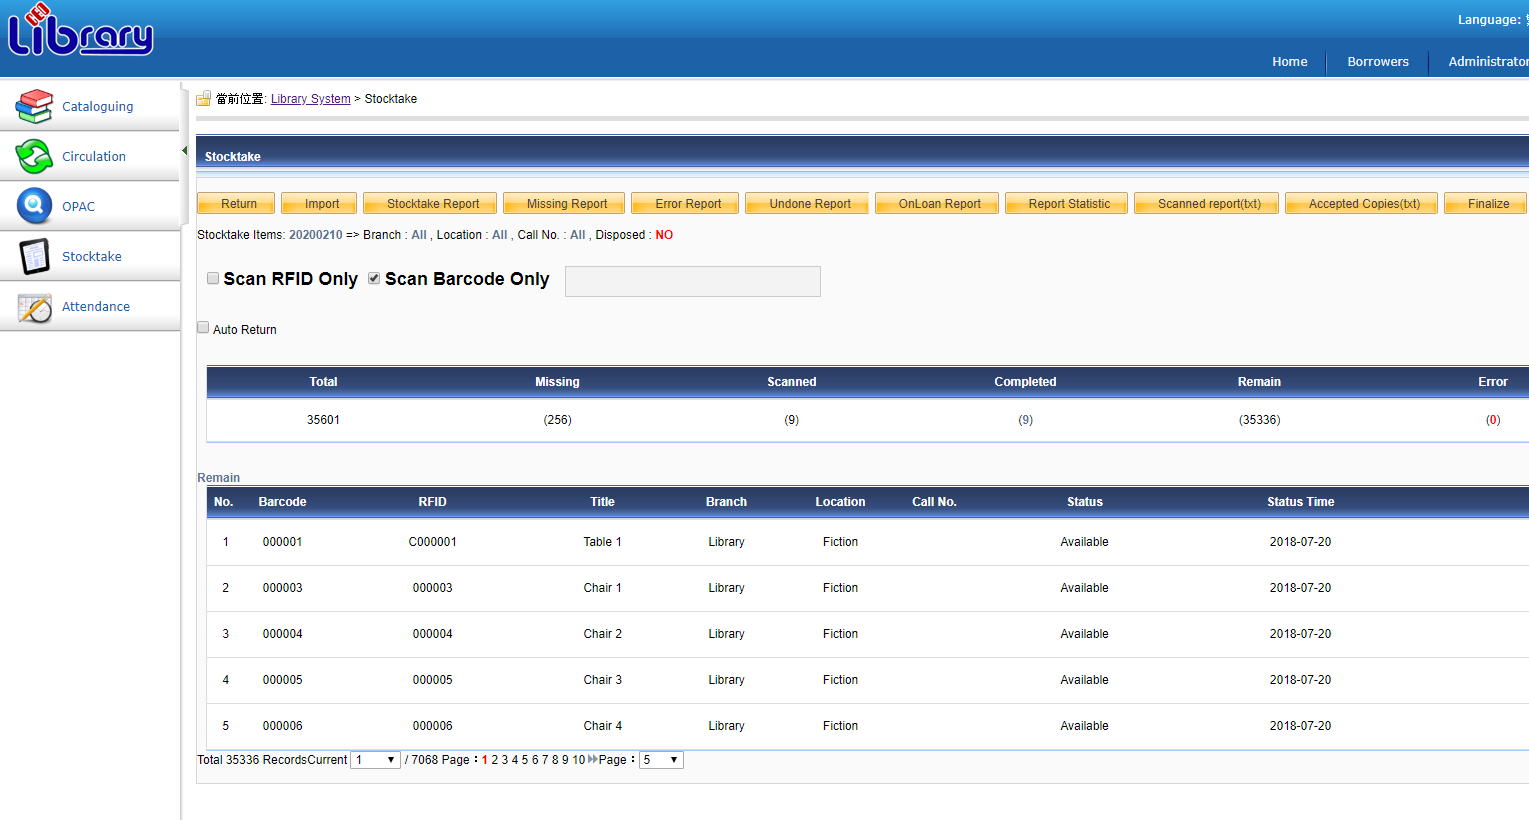Select Attendance in the side menu
Image resolution: width=1529 pixels, height=820 pixels.
(96, 306)
